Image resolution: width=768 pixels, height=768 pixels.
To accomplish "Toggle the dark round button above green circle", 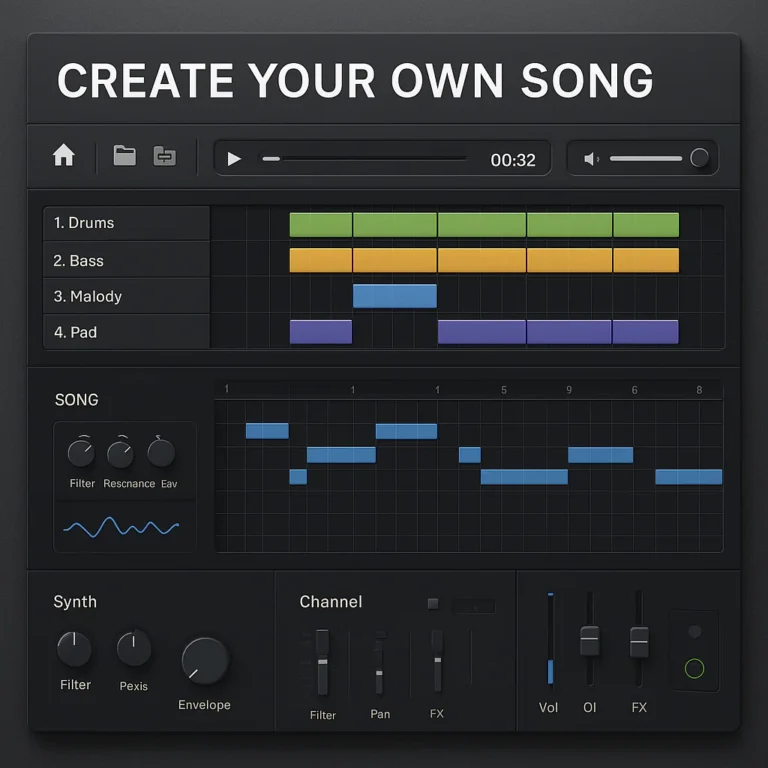I will click(x=695, y=631).
